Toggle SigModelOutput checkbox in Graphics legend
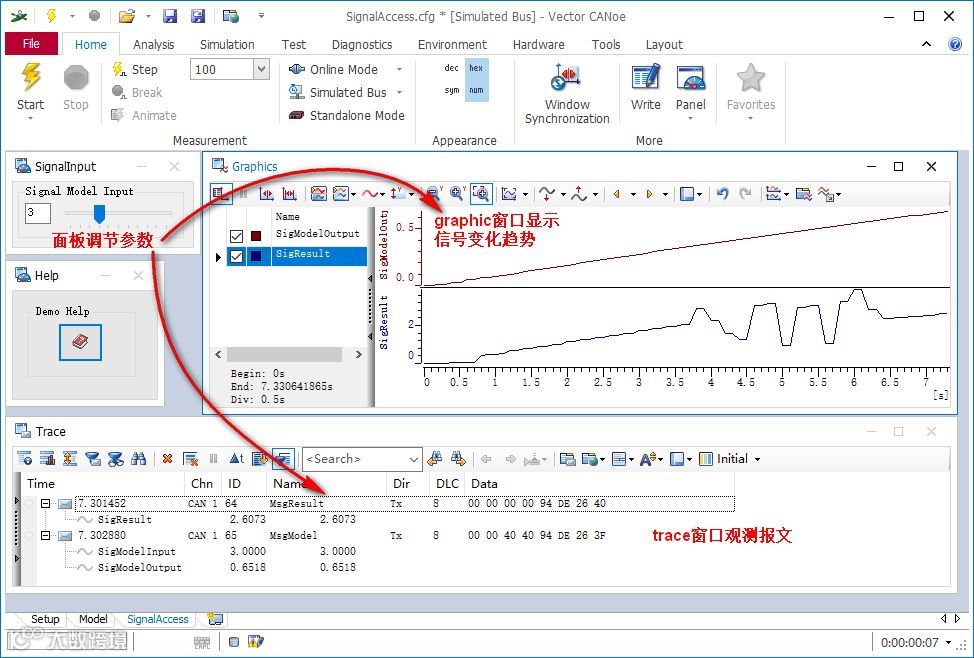This screenshot has width=974, height=658. [236, 235]
